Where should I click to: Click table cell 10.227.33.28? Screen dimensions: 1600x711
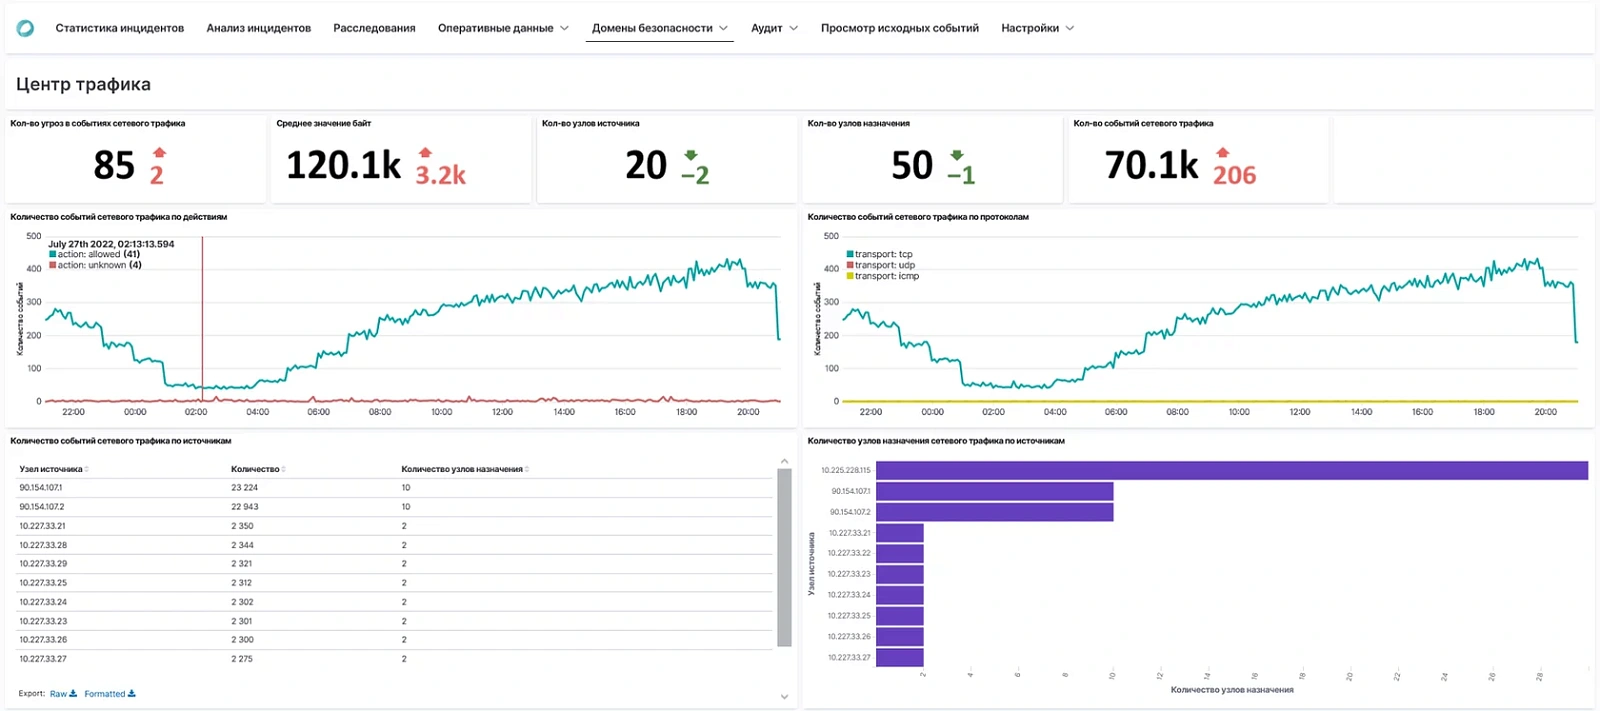pyautogui.click(x=43, y=545)
